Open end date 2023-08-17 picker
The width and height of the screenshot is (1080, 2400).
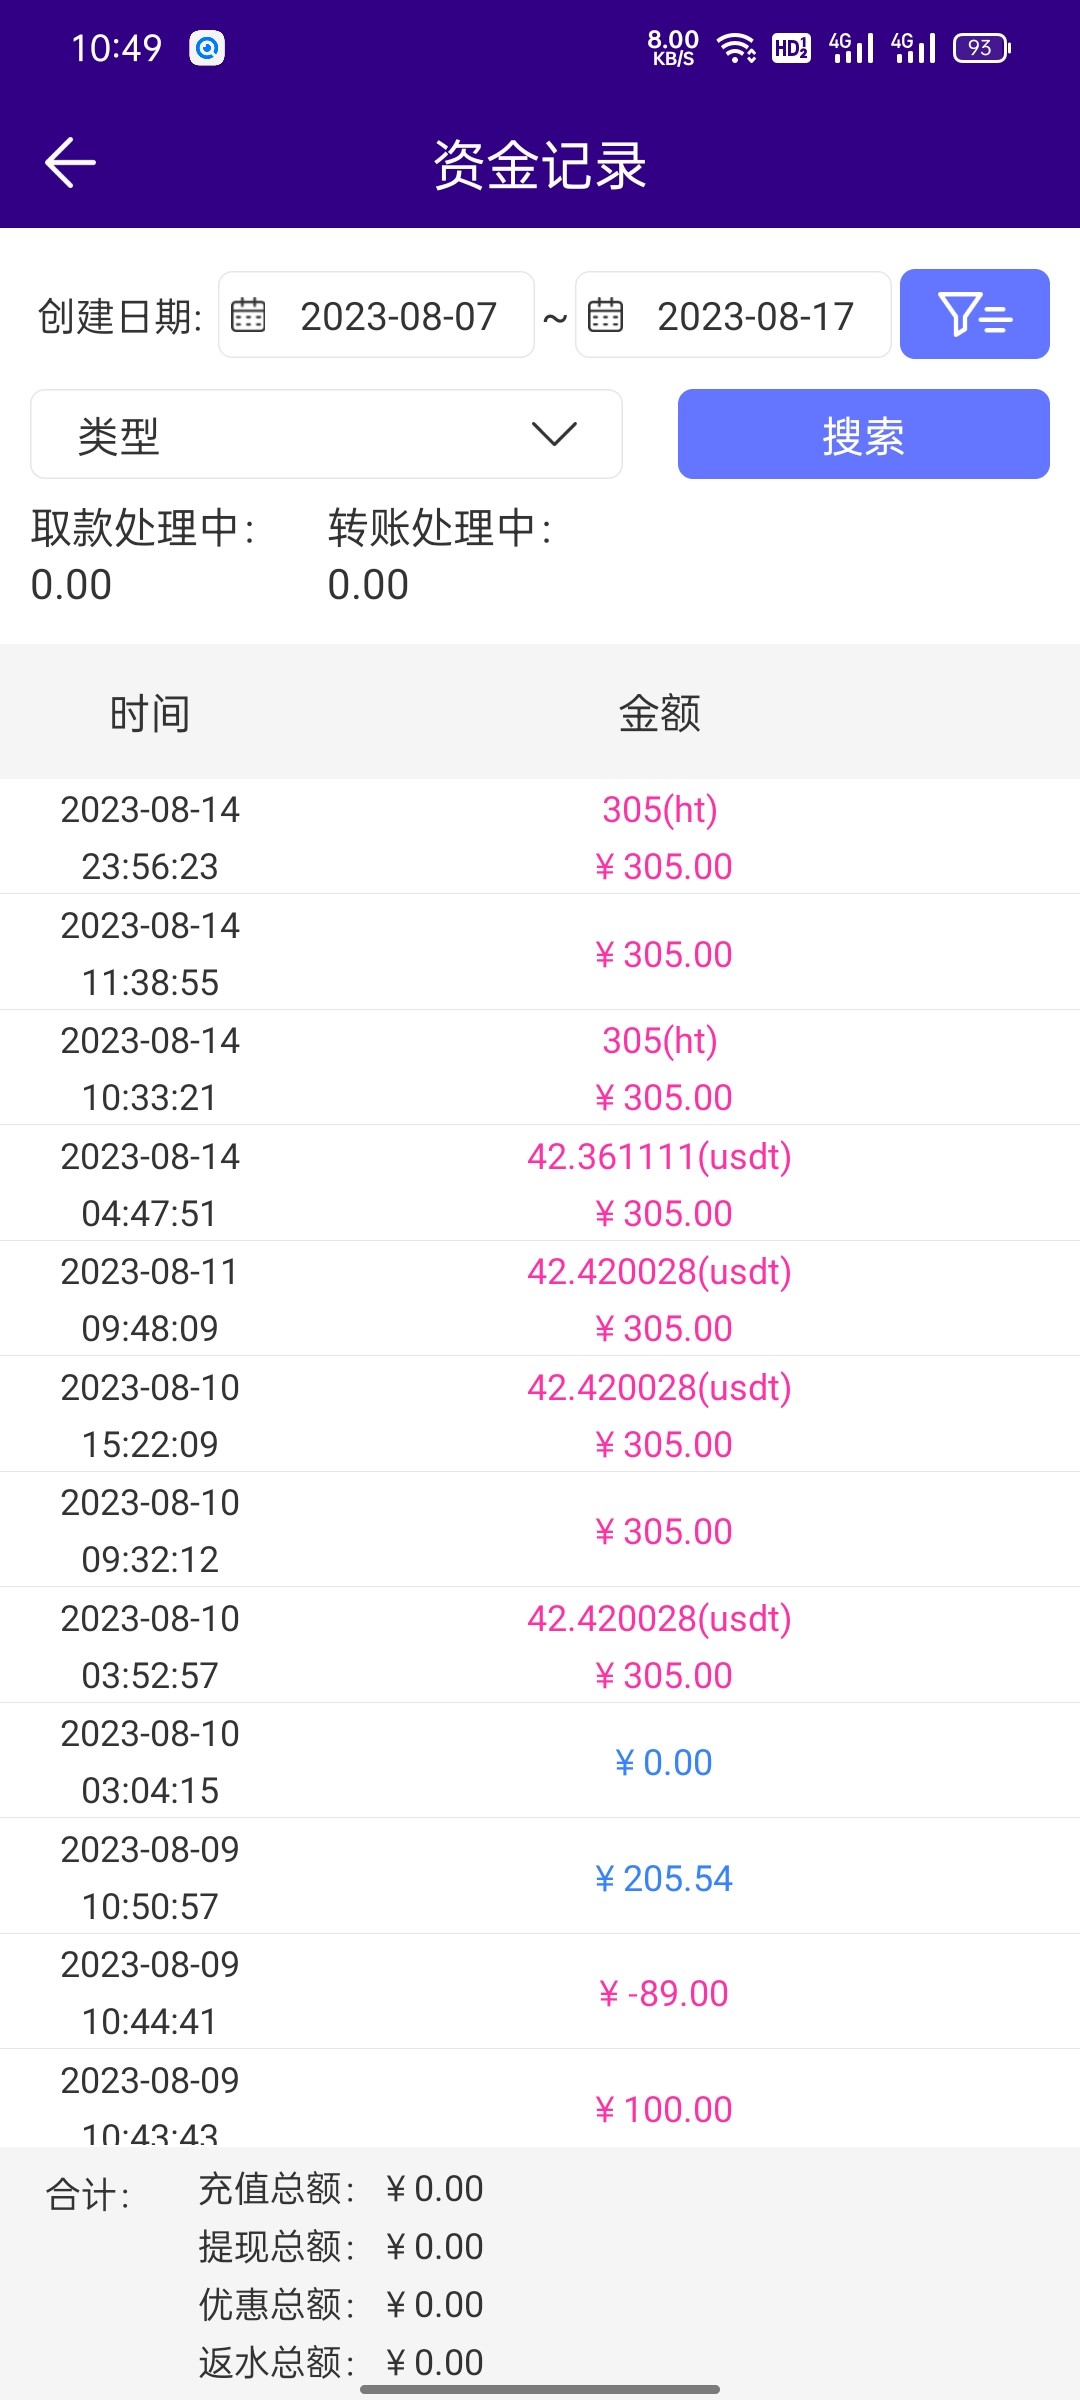click(755, 316)
